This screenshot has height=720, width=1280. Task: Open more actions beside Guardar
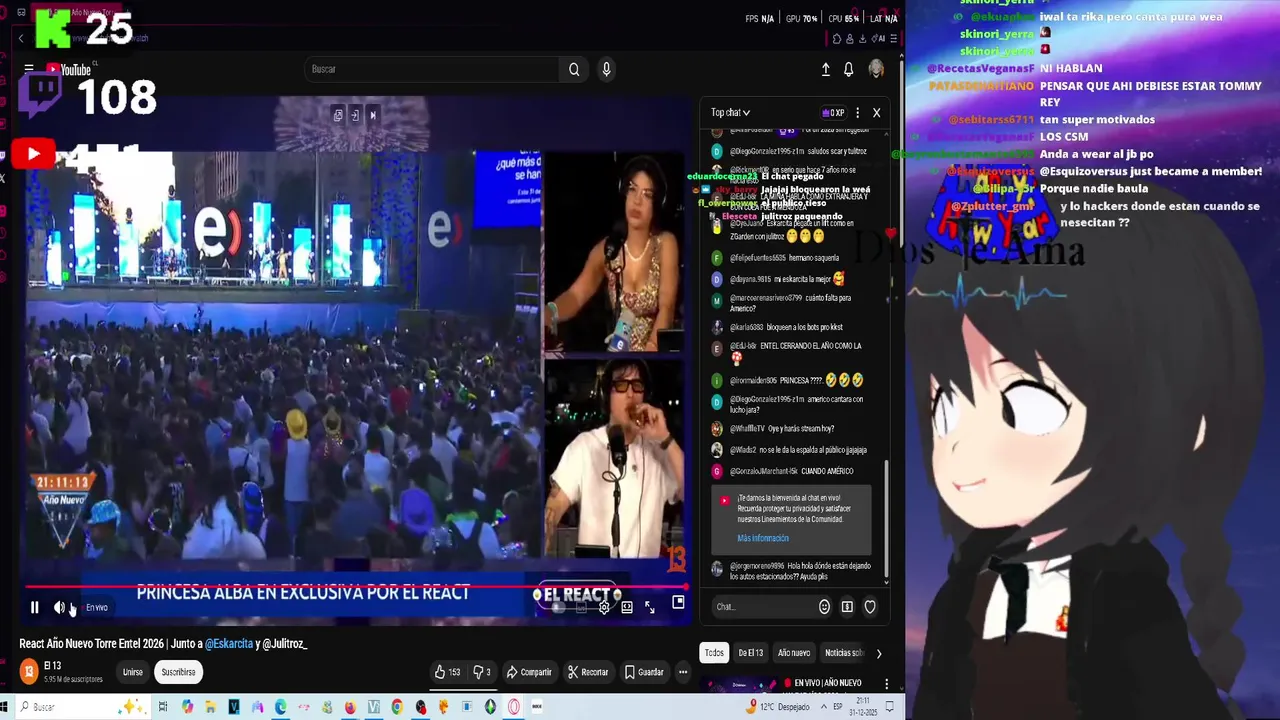point(683,672)
